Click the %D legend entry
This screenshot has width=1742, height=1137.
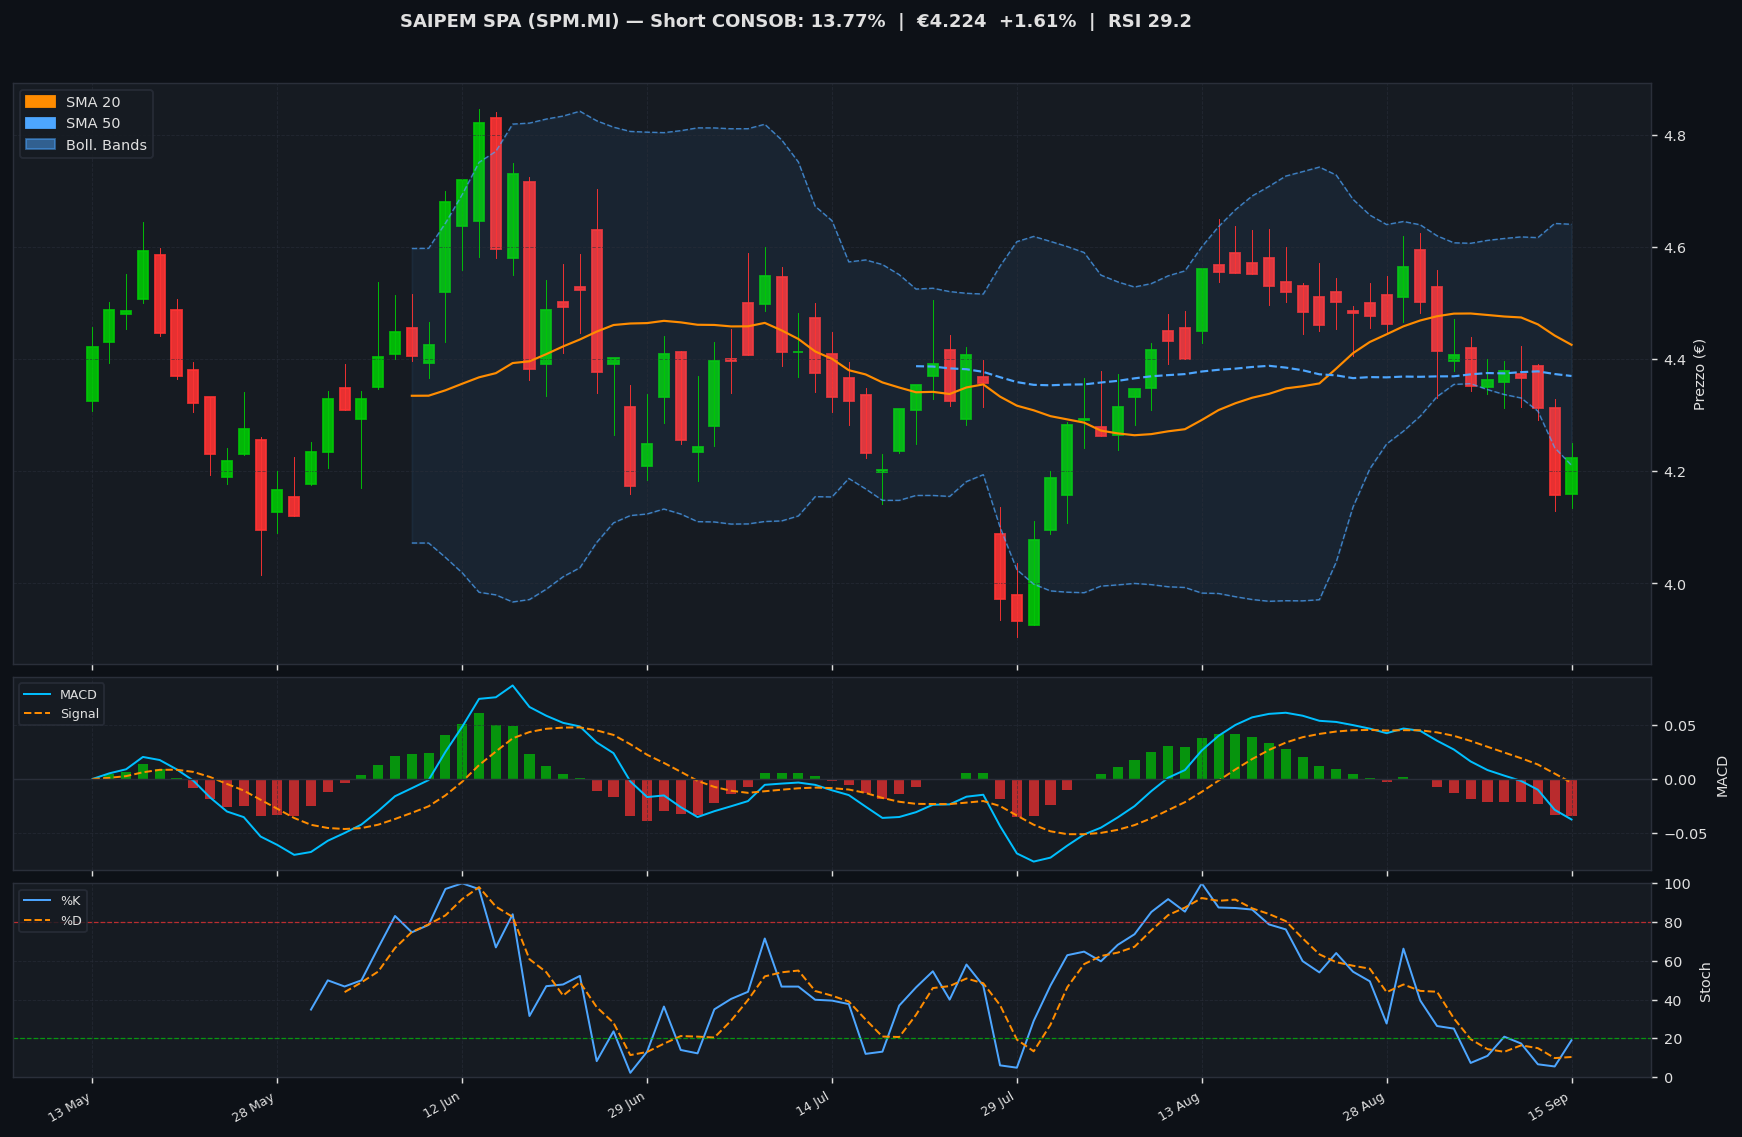click(x=53, y=921)
